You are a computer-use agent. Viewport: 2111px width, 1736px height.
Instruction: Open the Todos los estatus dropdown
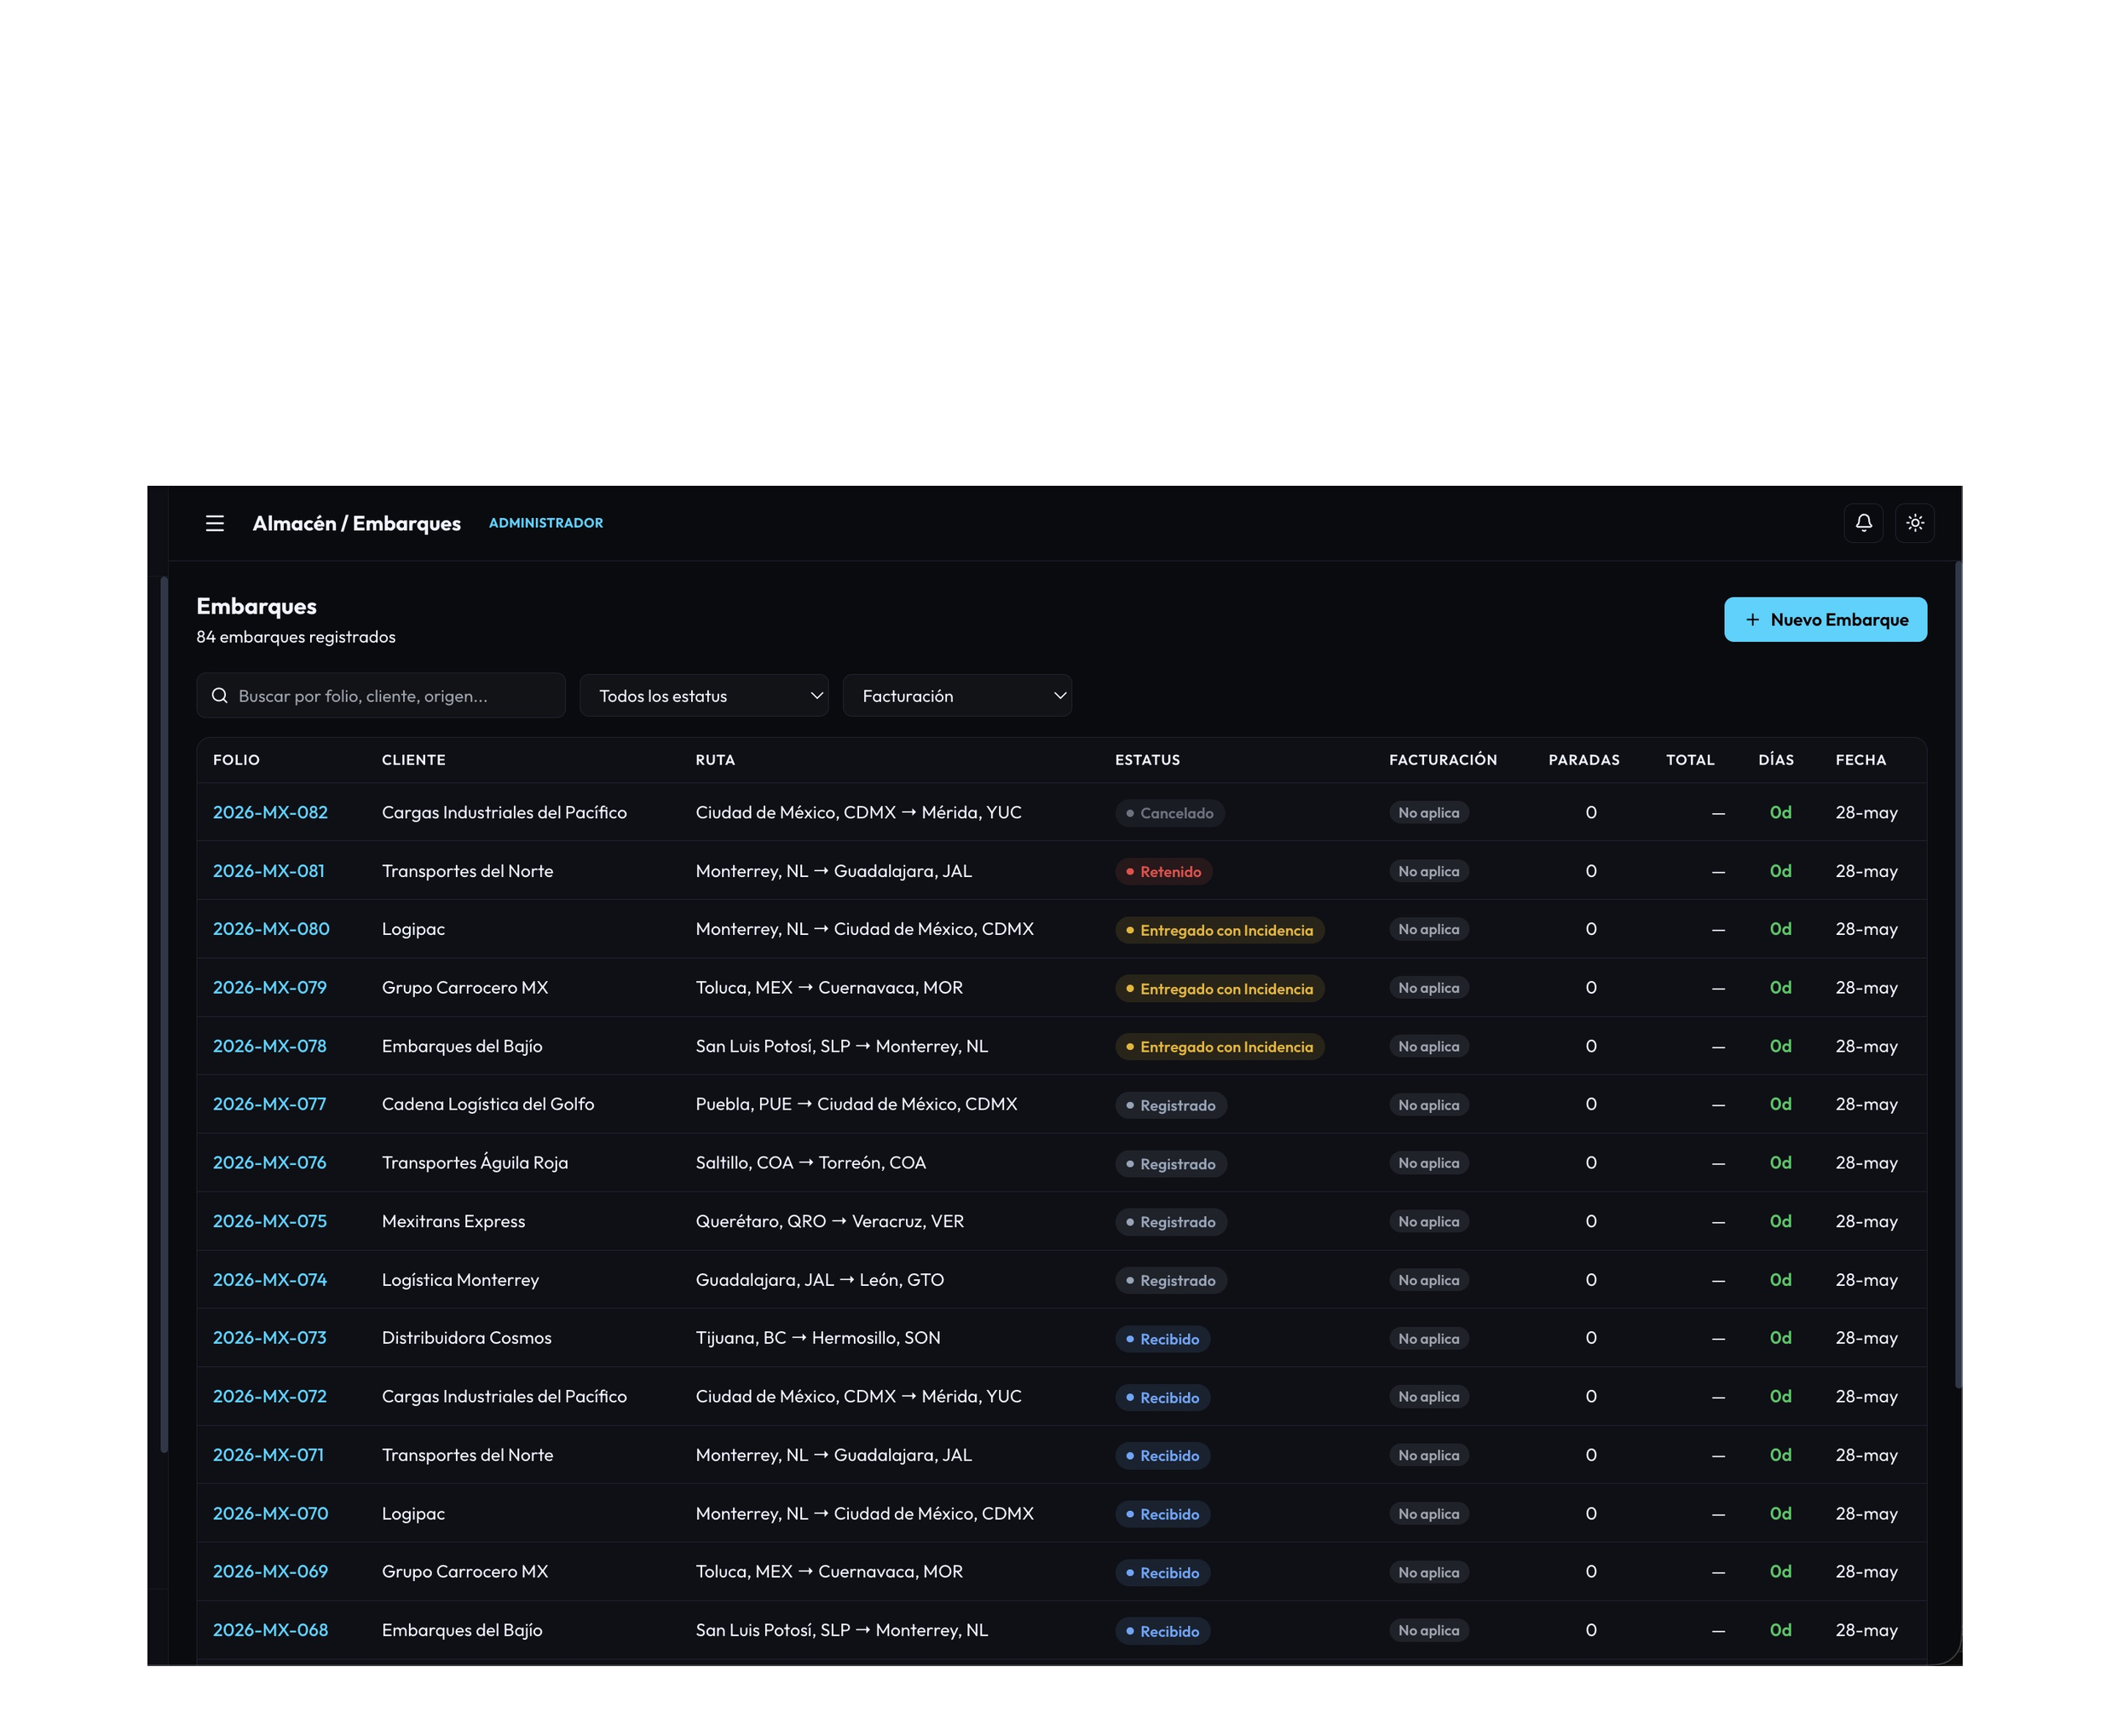[x=704, y=696]
